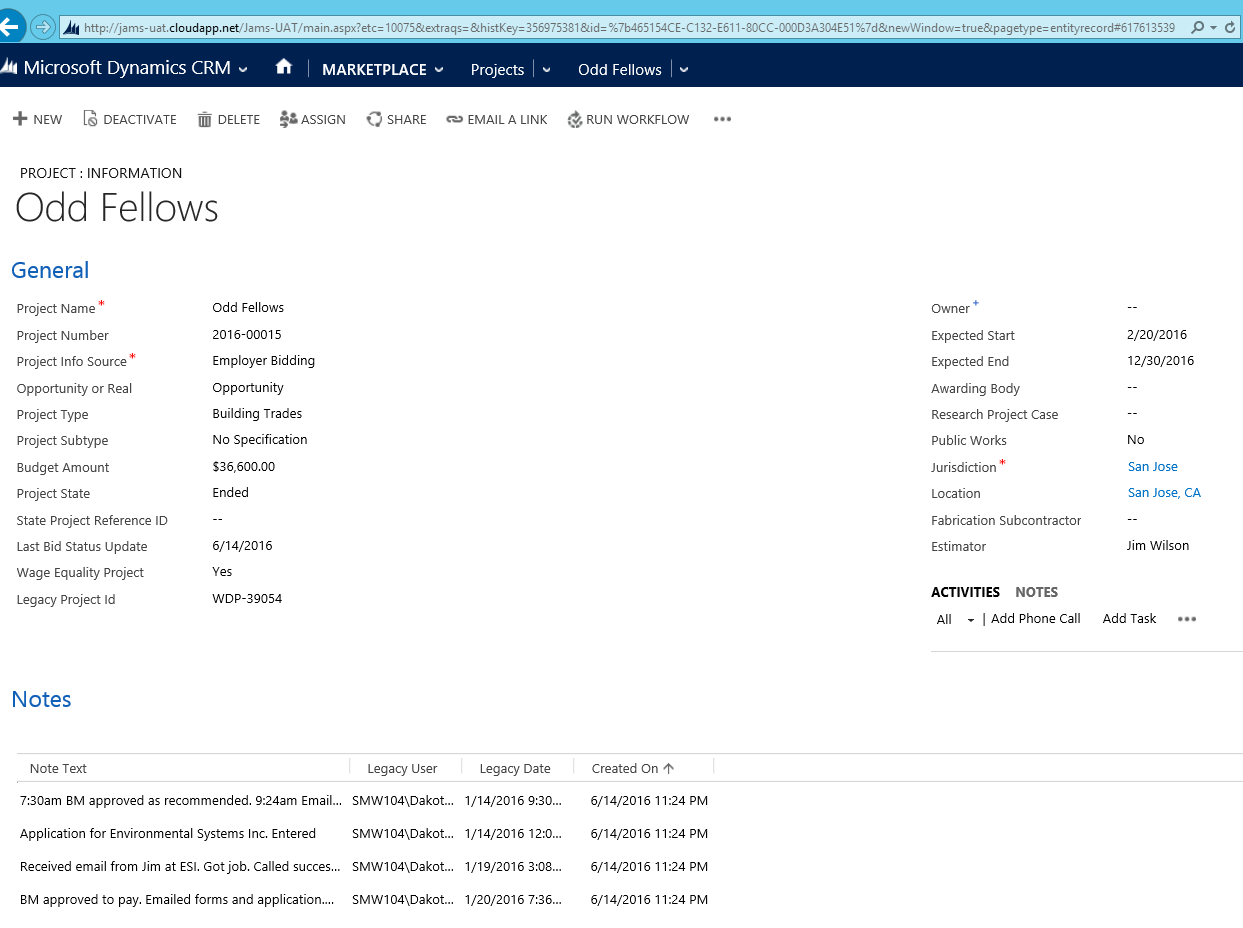Click the search magnifier in address bar
The width and height of the screenshot is (1243, 928).
click(1198, 28)
